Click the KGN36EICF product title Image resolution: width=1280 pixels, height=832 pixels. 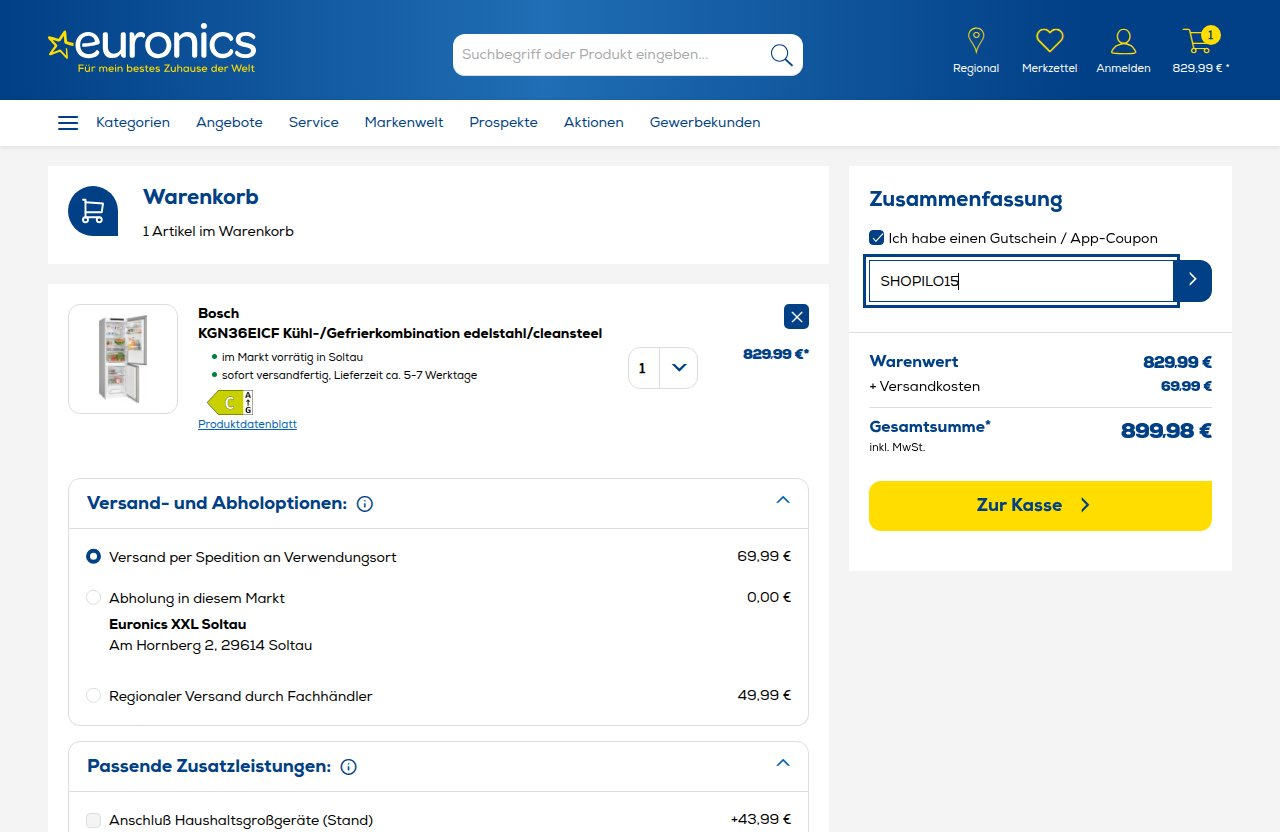(400, 333)
